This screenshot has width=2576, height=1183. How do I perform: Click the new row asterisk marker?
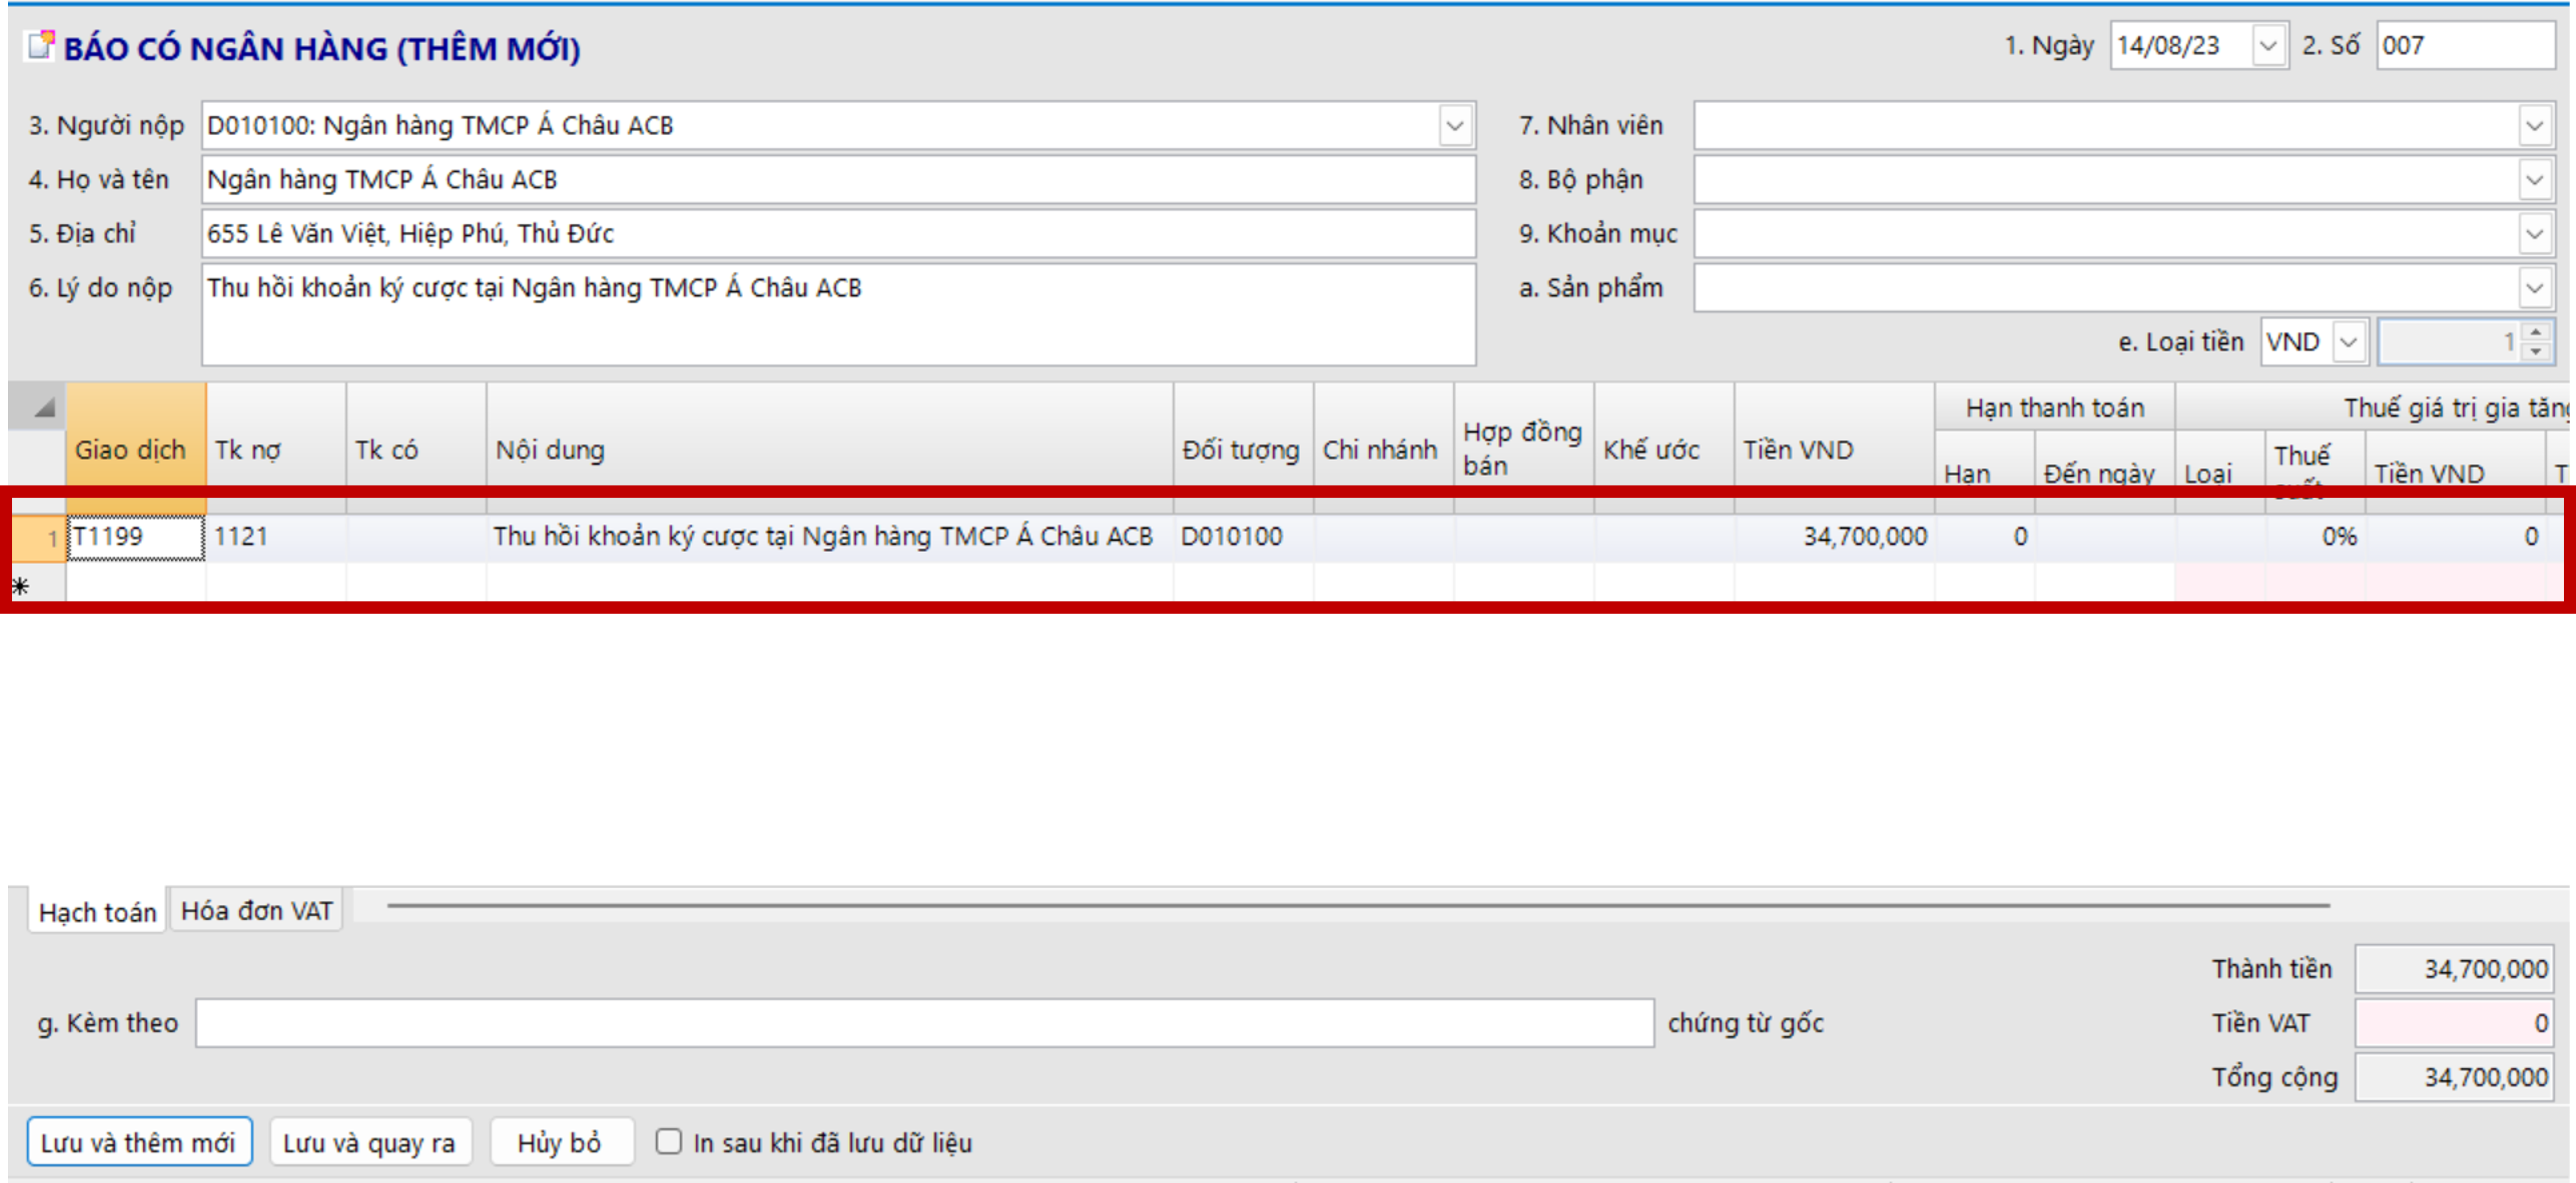21,586
